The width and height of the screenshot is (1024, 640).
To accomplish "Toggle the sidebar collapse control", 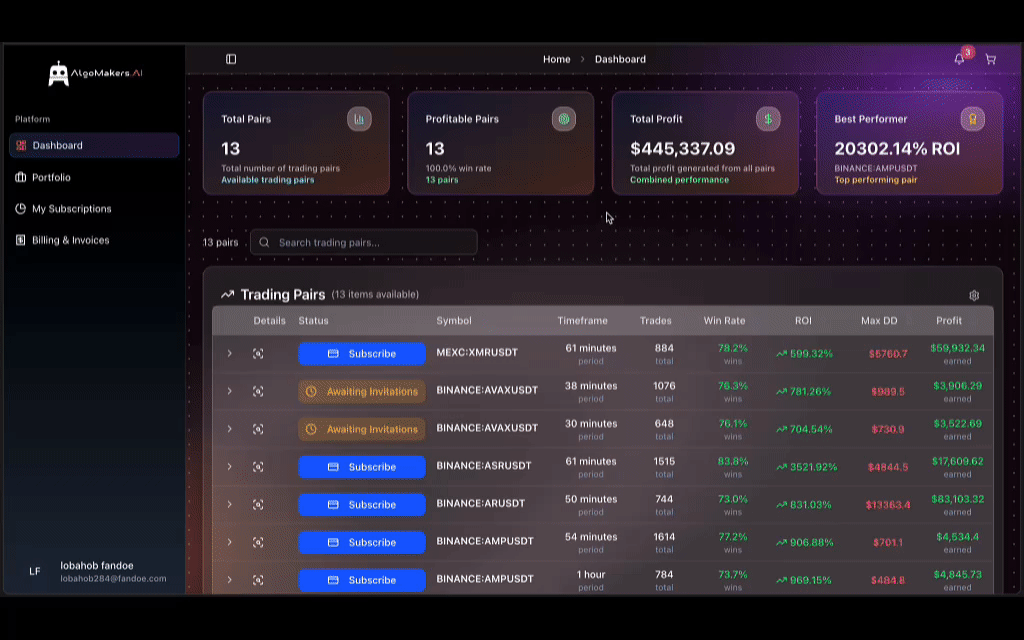I will pos(231,58).
